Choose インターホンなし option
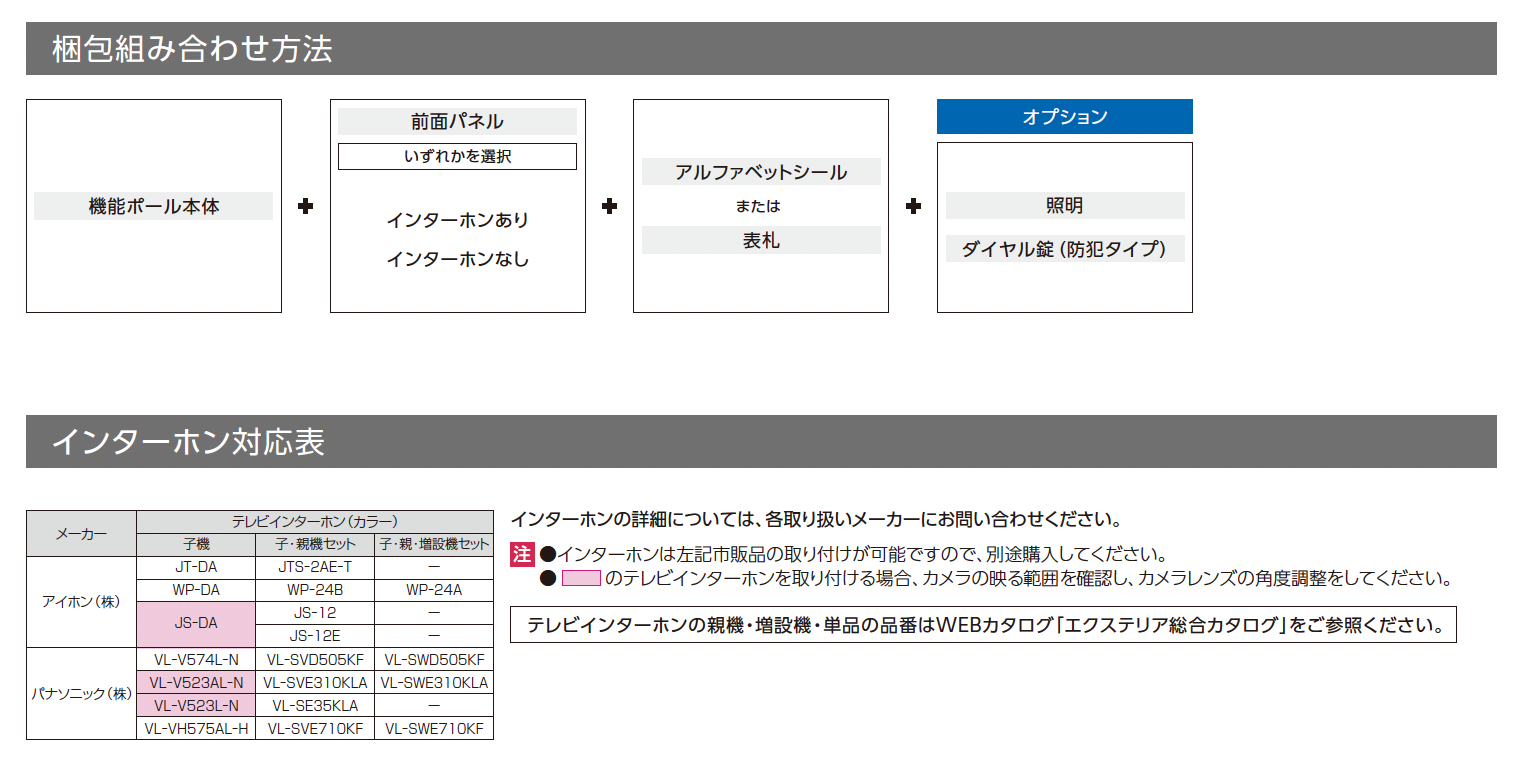This screenshot has width=1528, height=774. coord(457,259)
